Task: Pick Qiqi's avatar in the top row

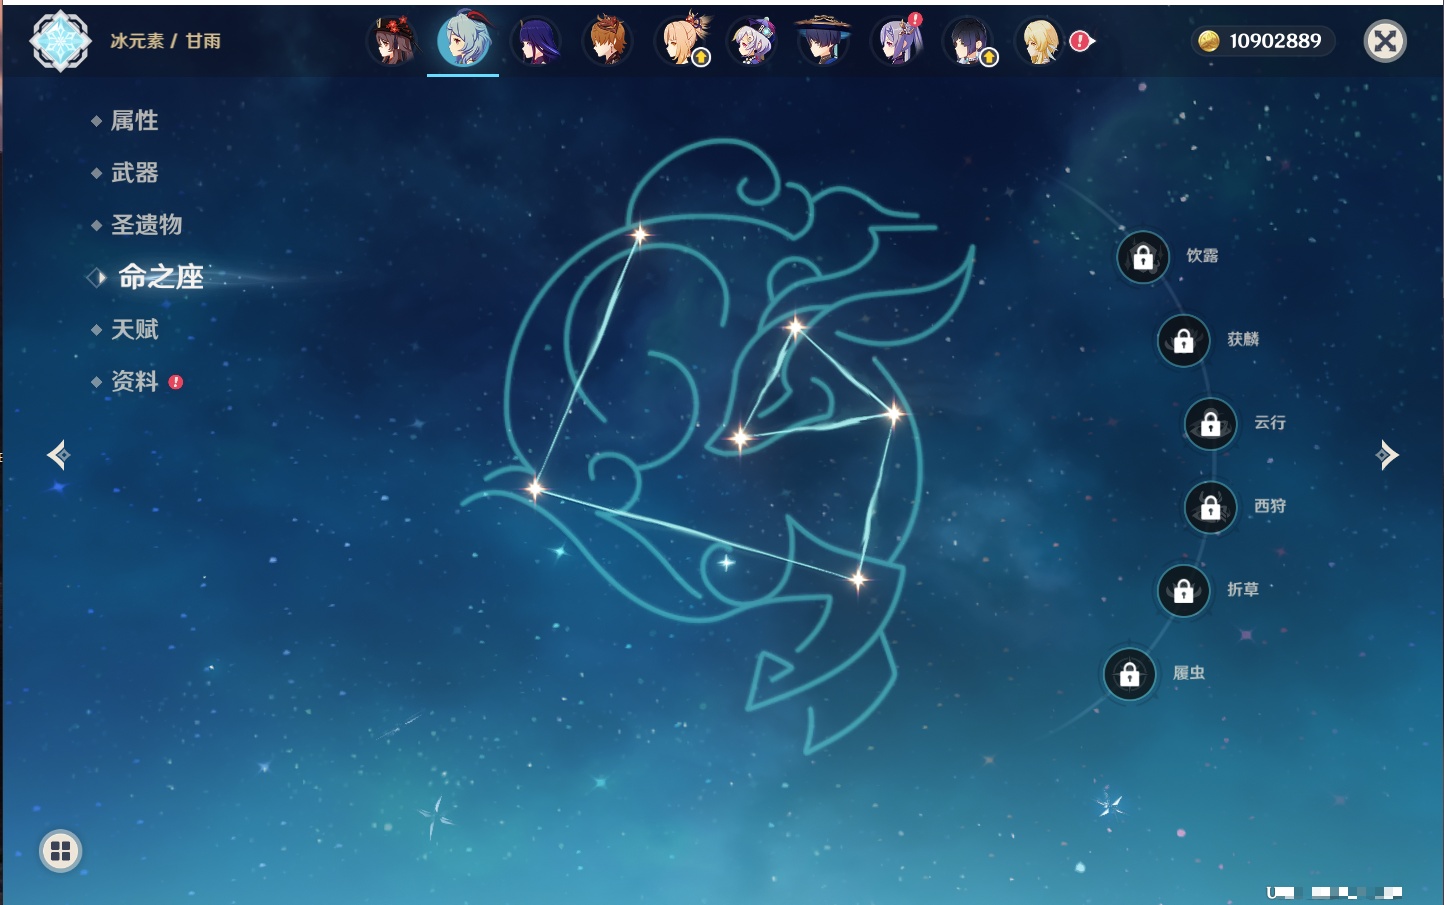Action: tap(752, 41)
